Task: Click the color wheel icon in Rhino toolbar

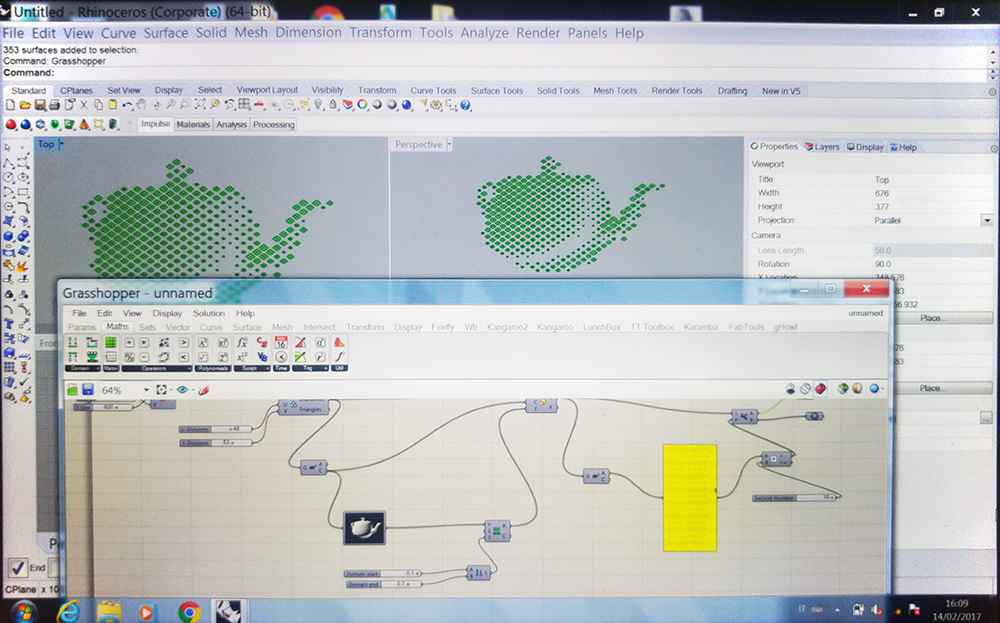Action: [x=362, y=105]
